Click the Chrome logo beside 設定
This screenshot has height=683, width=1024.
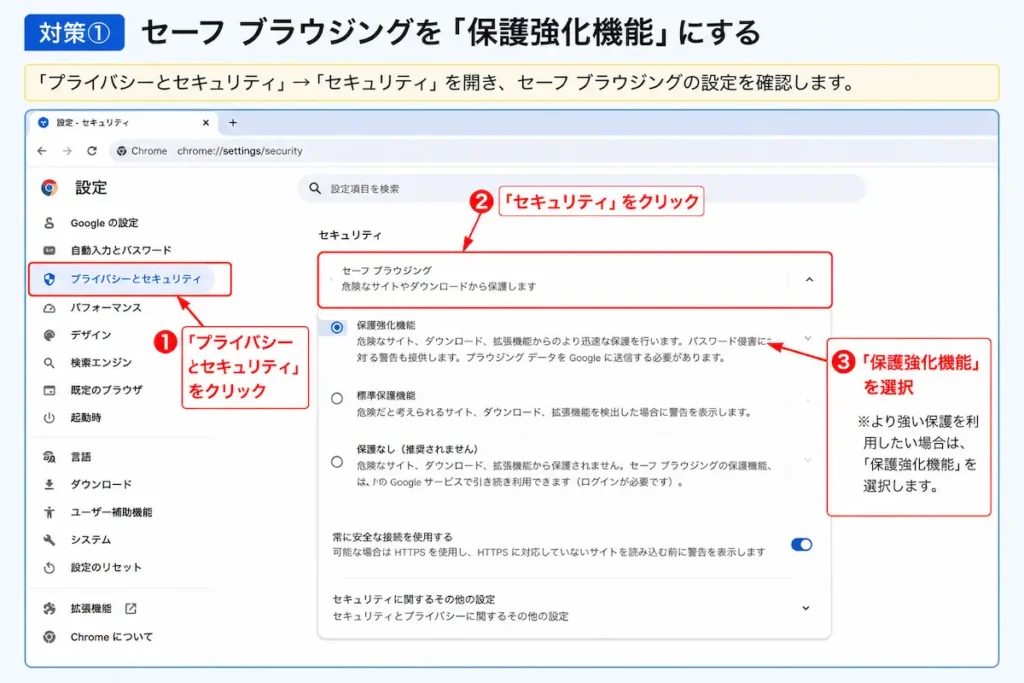pyautogui.click(x=50, y=188)
